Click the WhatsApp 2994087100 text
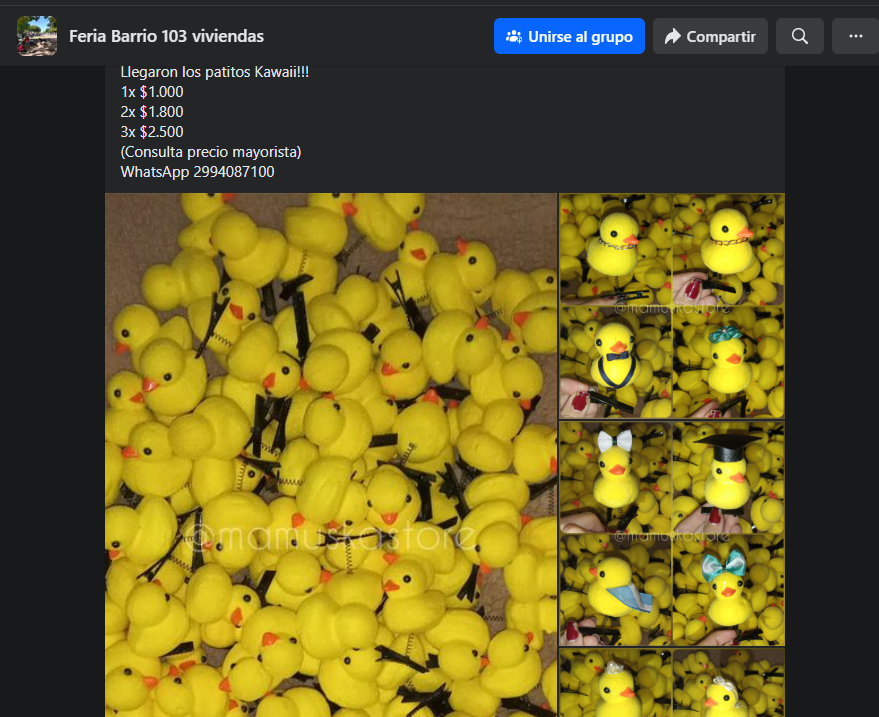The width and height of the screenshot is (879, 717). pos(197,172)
